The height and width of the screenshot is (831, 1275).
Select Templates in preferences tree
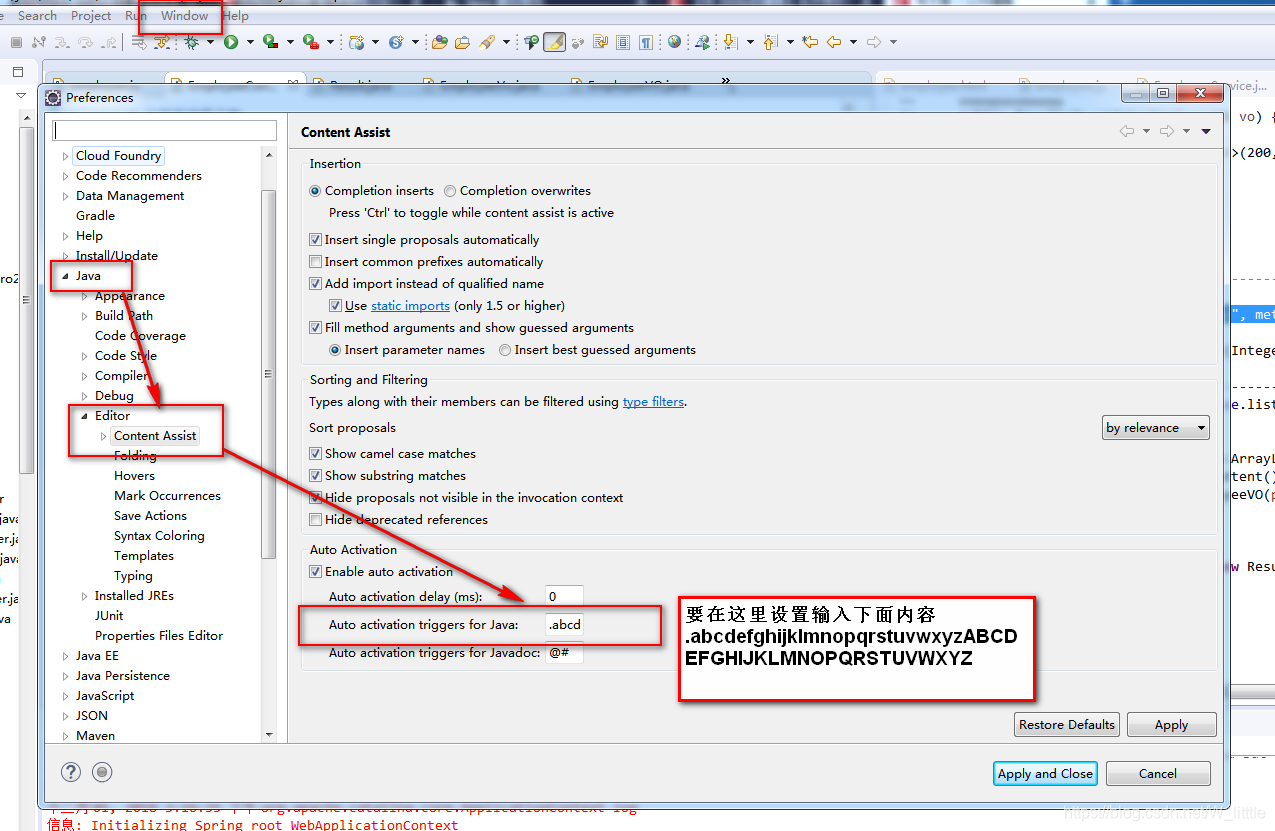point(144,556)
